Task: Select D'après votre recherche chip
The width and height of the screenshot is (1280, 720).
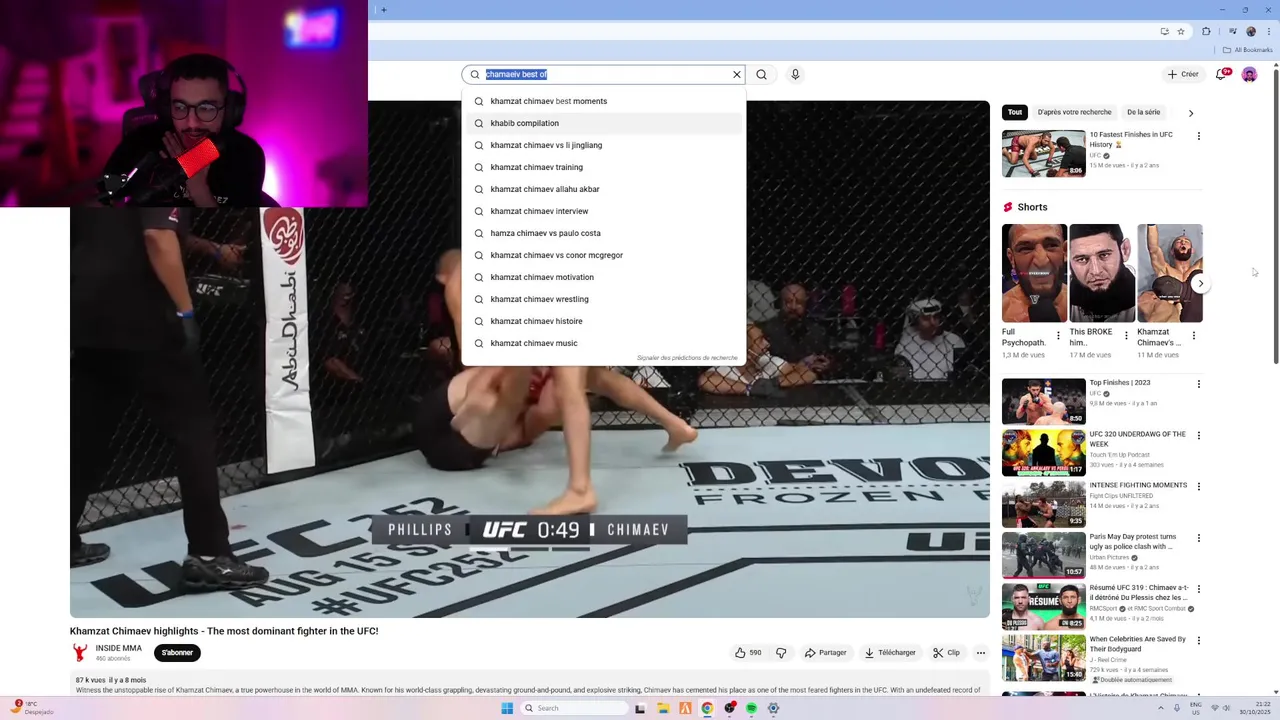Action: coord(1074,112)
